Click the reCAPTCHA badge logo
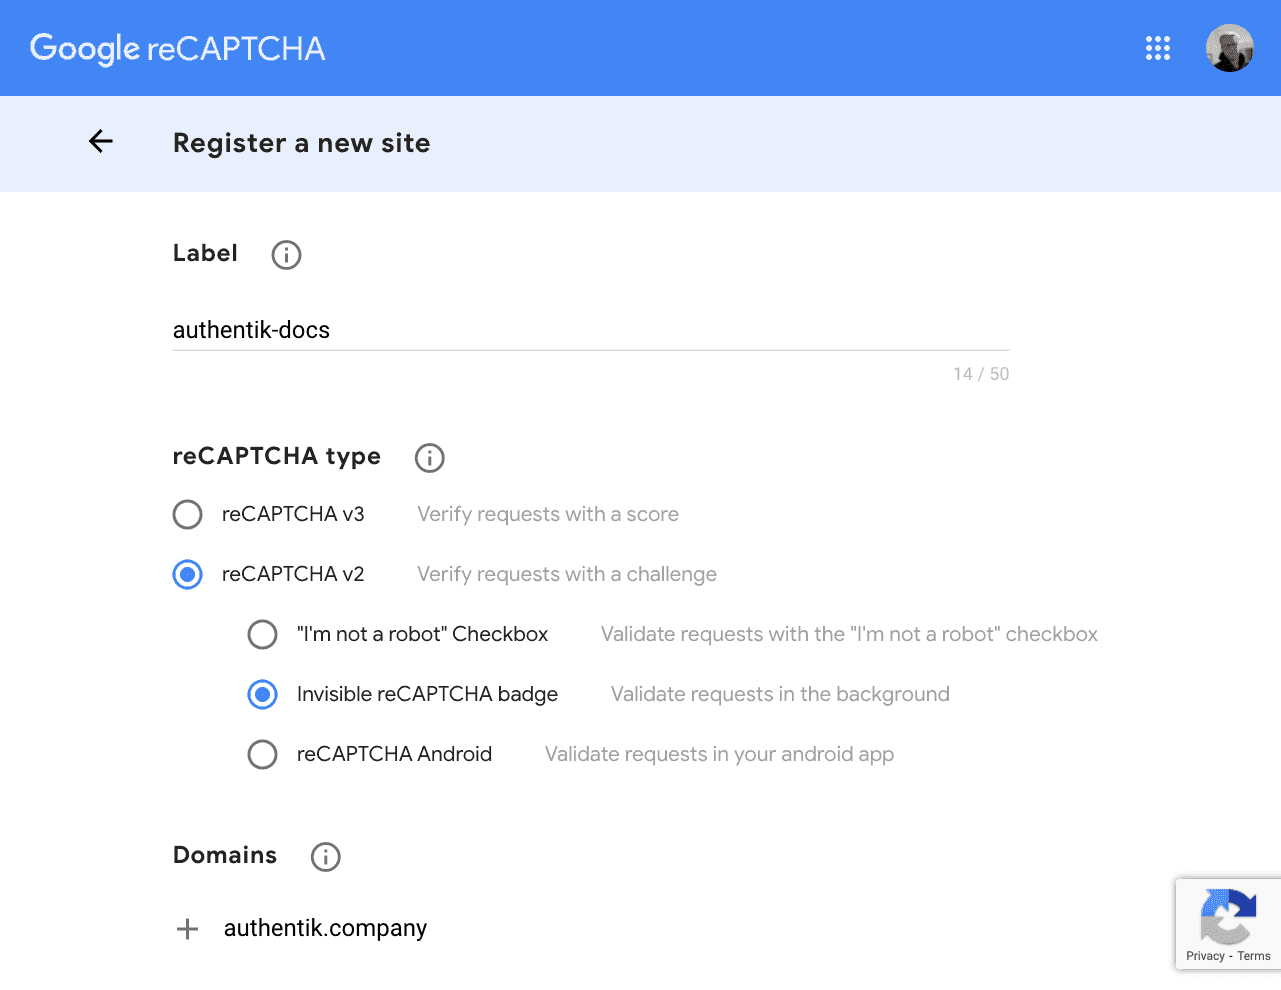Viewport: 1281px width, 990px height. (x=1227, y=916)
